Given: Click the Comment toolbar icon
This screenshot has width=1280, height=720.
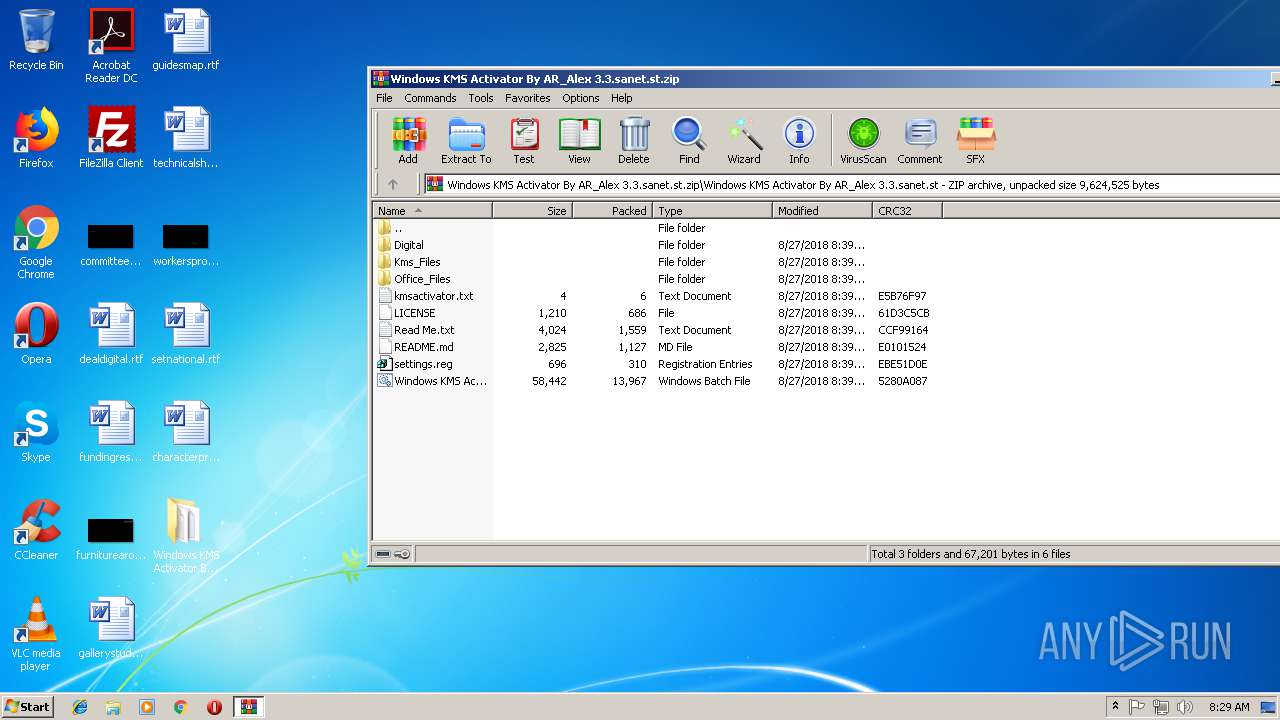Looking at the screenshot, I should [920, 140].
